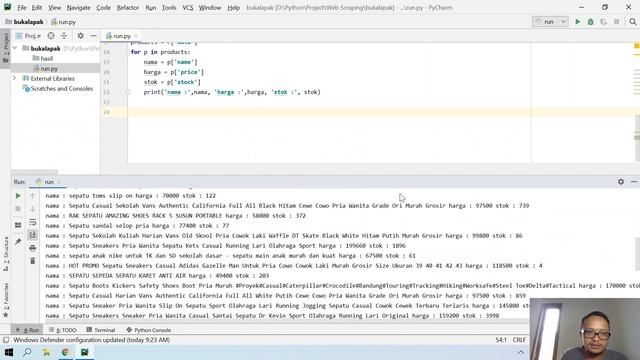Viewport: 640px width, 360px height.
Task: Click the up-the-stack-trace arrow
Action: (x=33, y=196)
